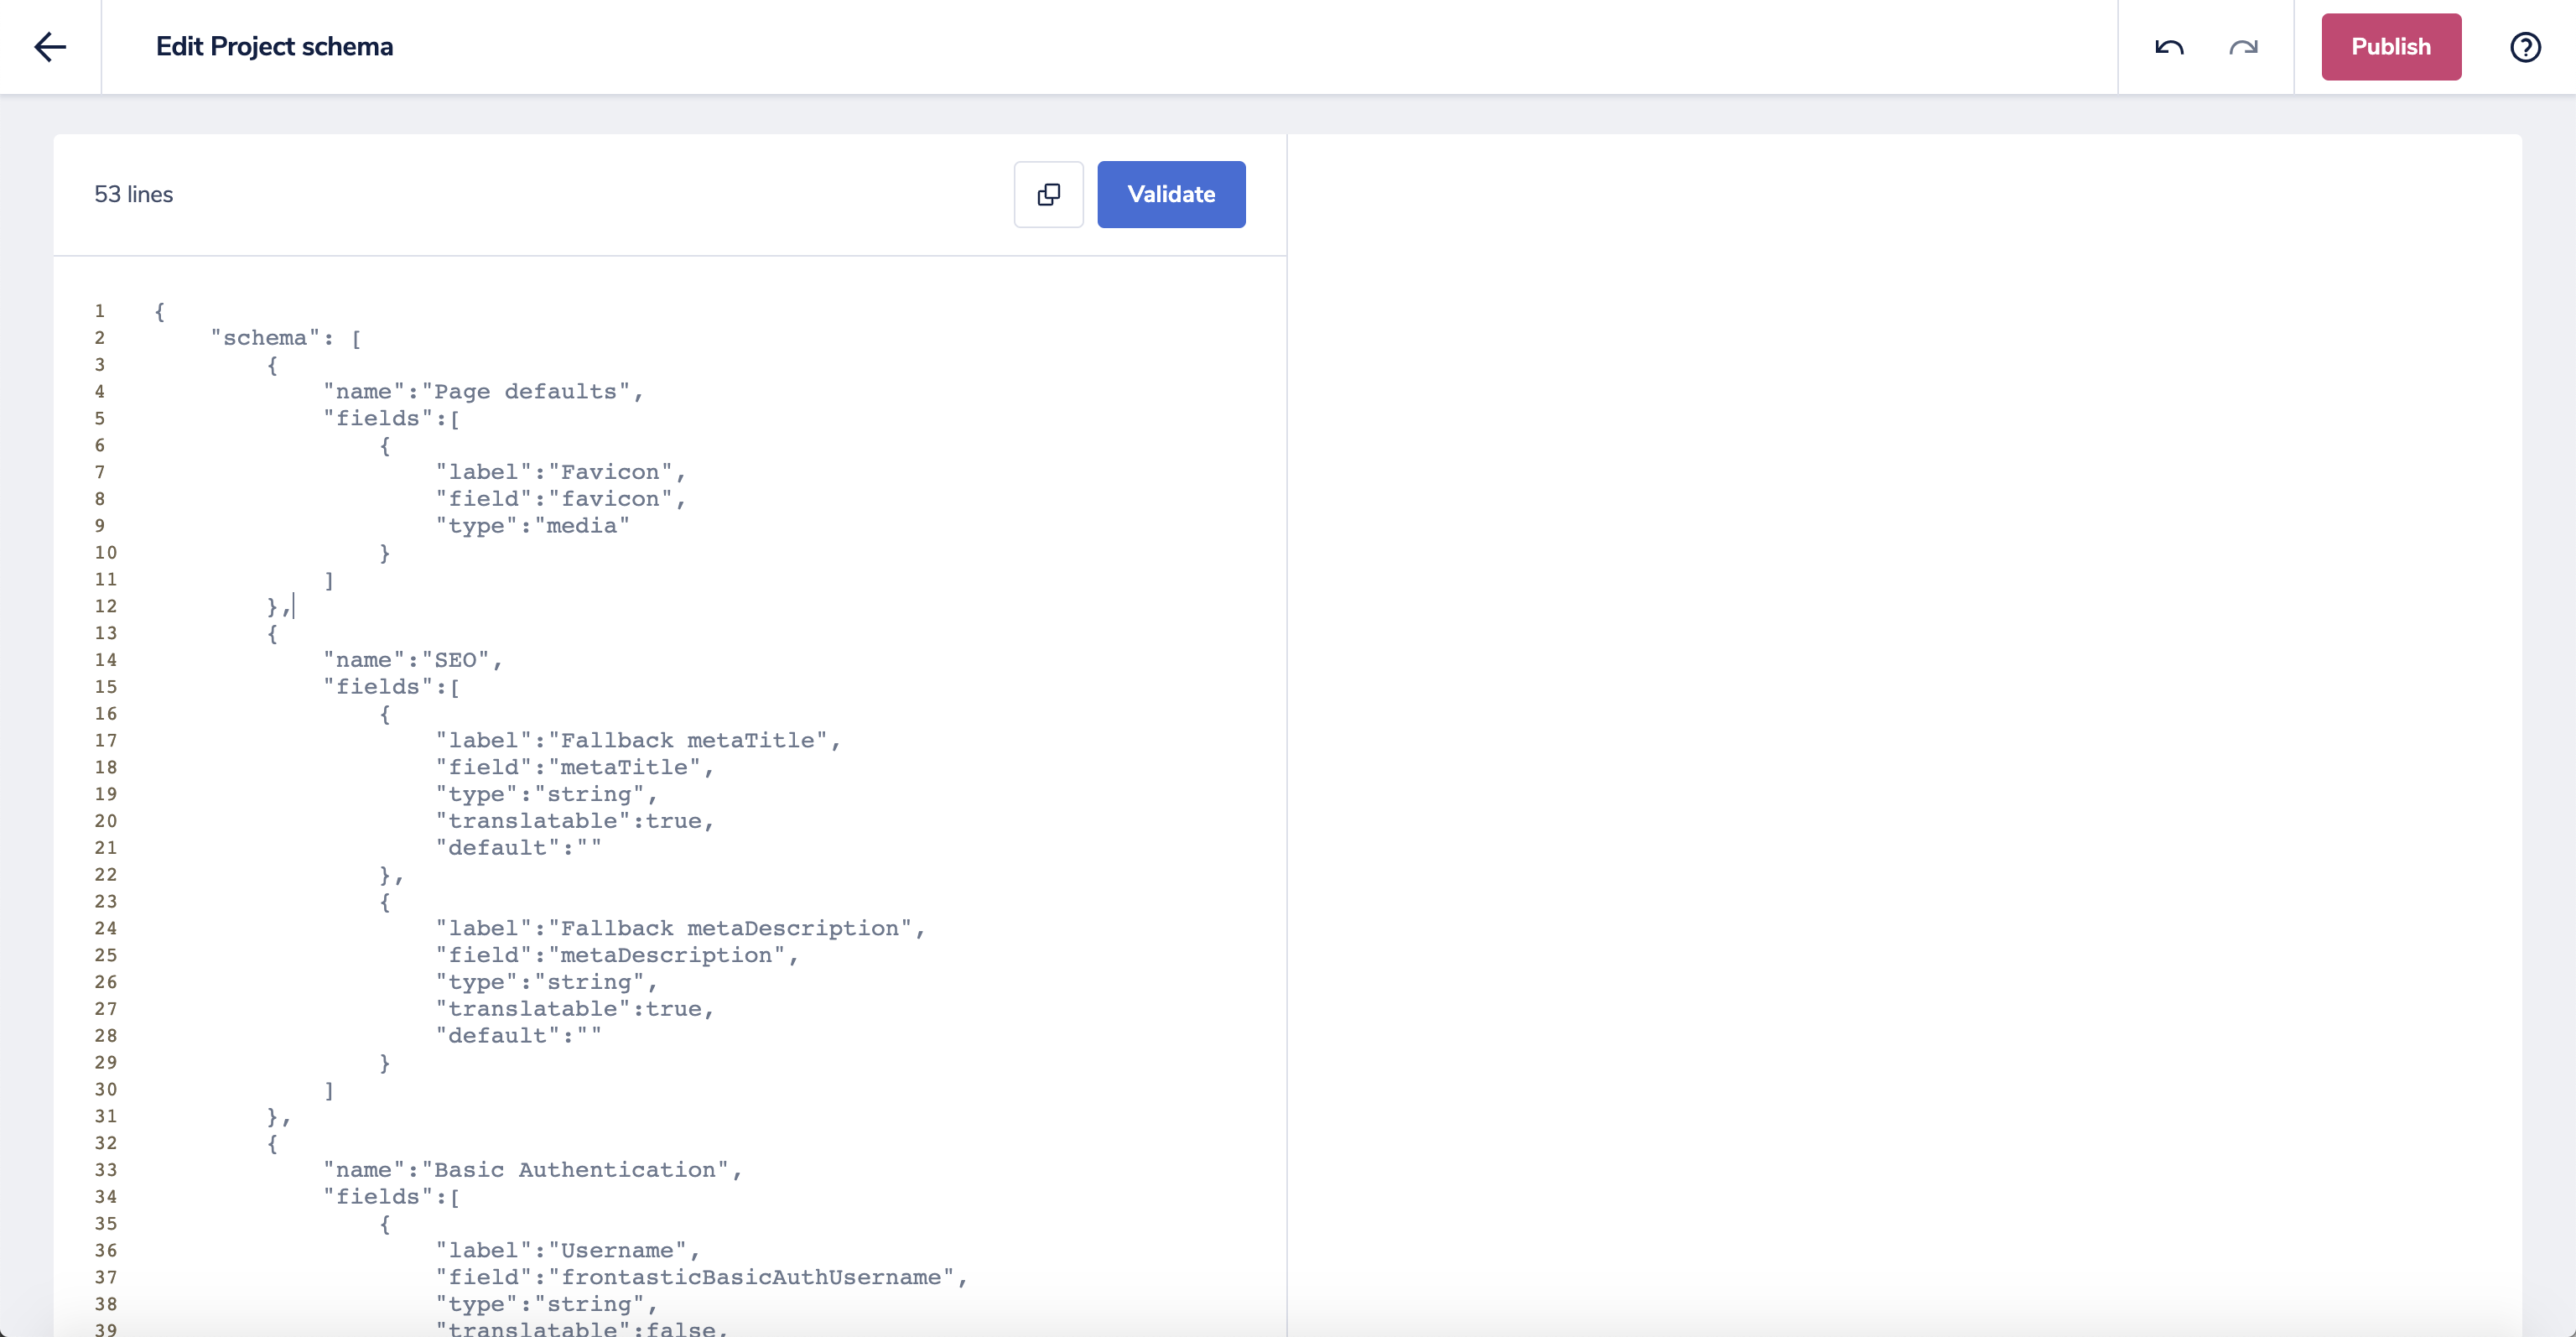This screenshot has width=2576, height=1337.
Task: Click "frontasticBasicAuthUsername" field value
Action: [754, 1277]
